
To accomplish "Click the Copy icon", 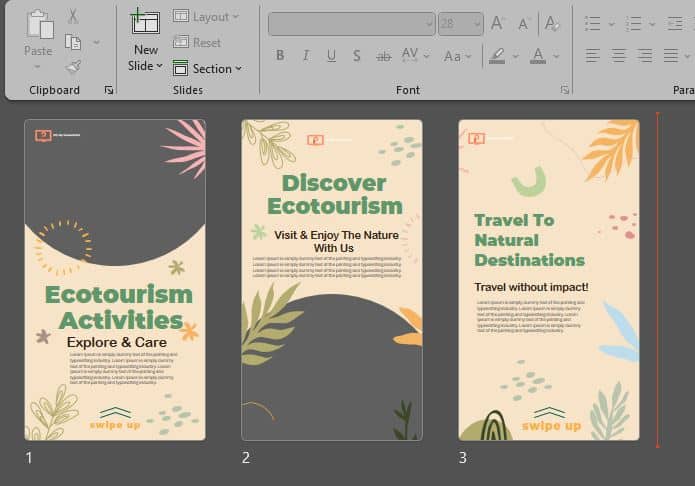I will pos(73,42).
